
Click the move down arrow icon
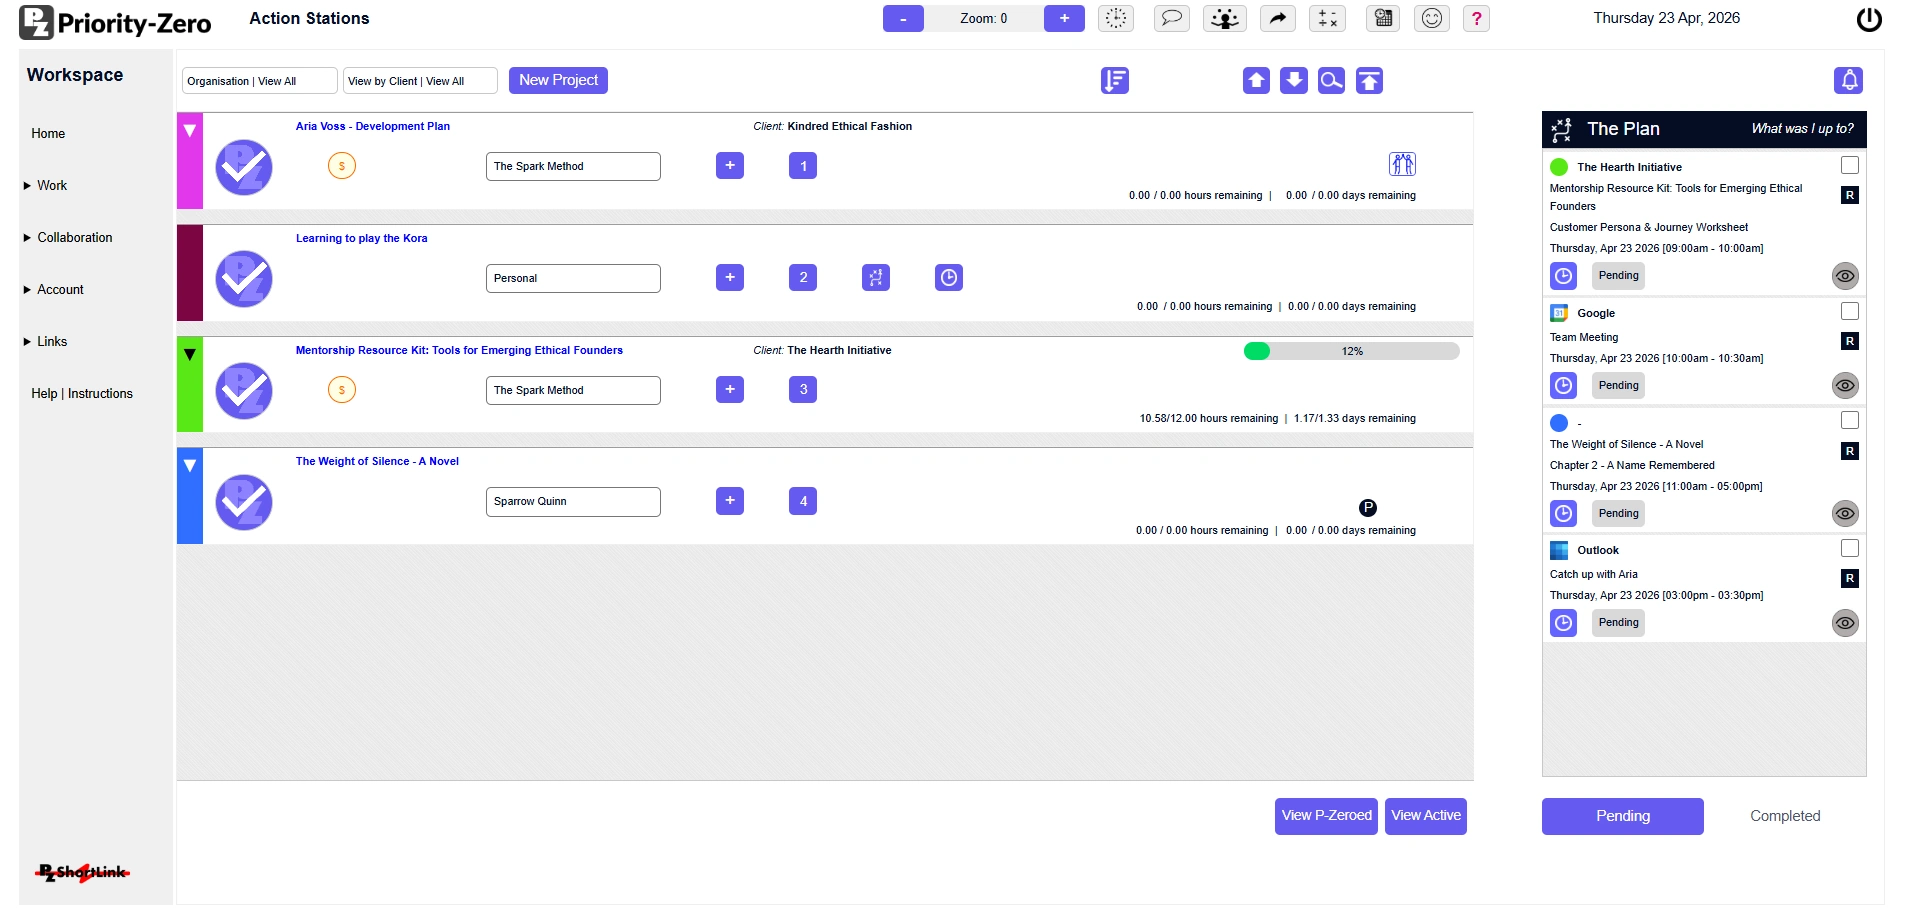point(1294,81)
